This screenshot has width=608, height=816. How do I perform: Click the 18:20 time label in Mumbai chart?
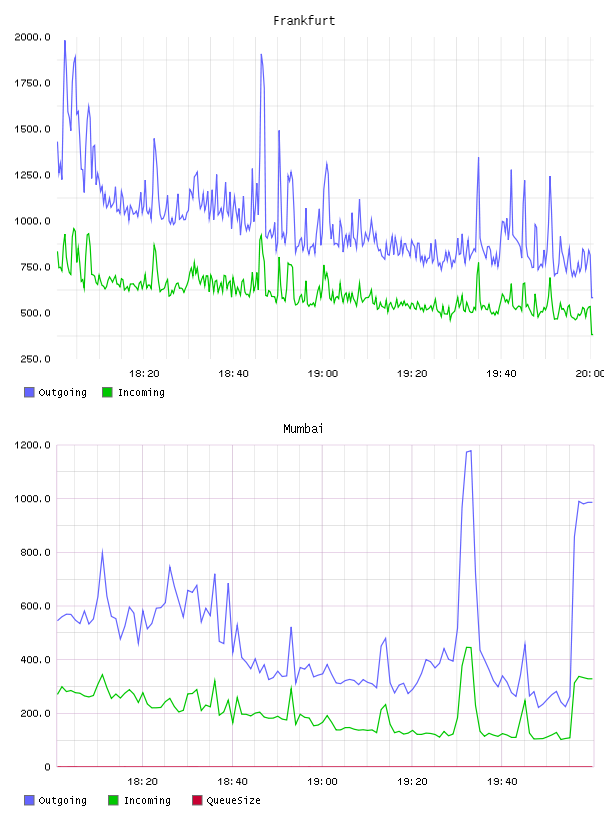(x=142, y=782)
